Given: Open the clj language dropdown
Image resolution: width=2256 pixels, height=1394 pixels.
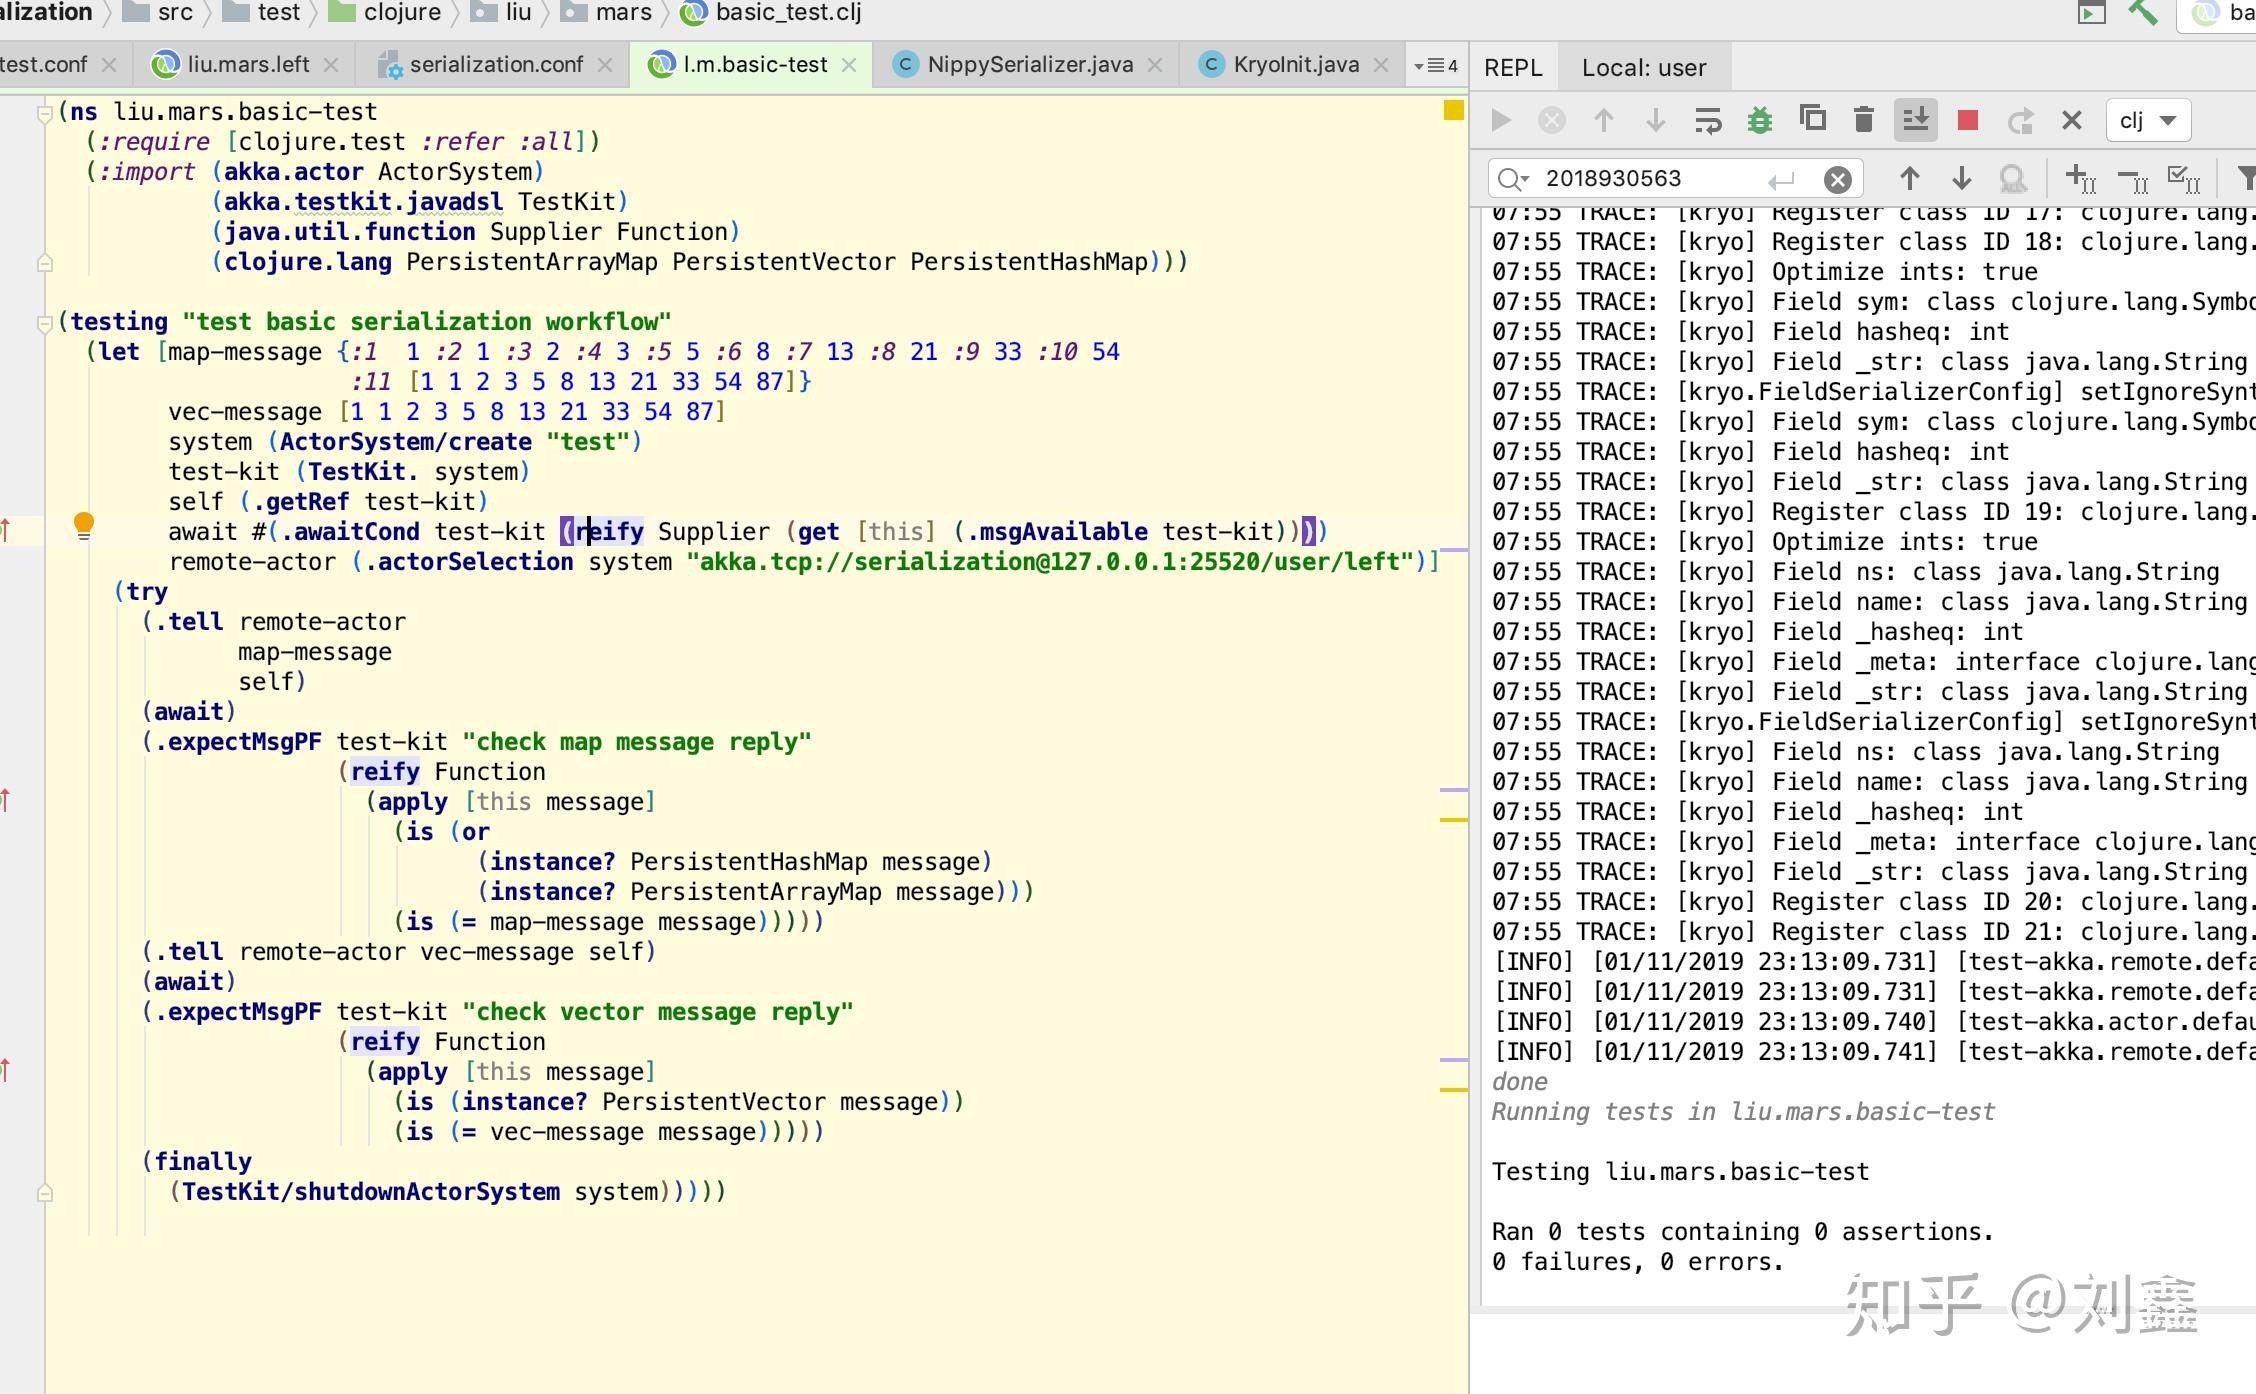Looking at the screenshot, I should [x=2148, y=121].
